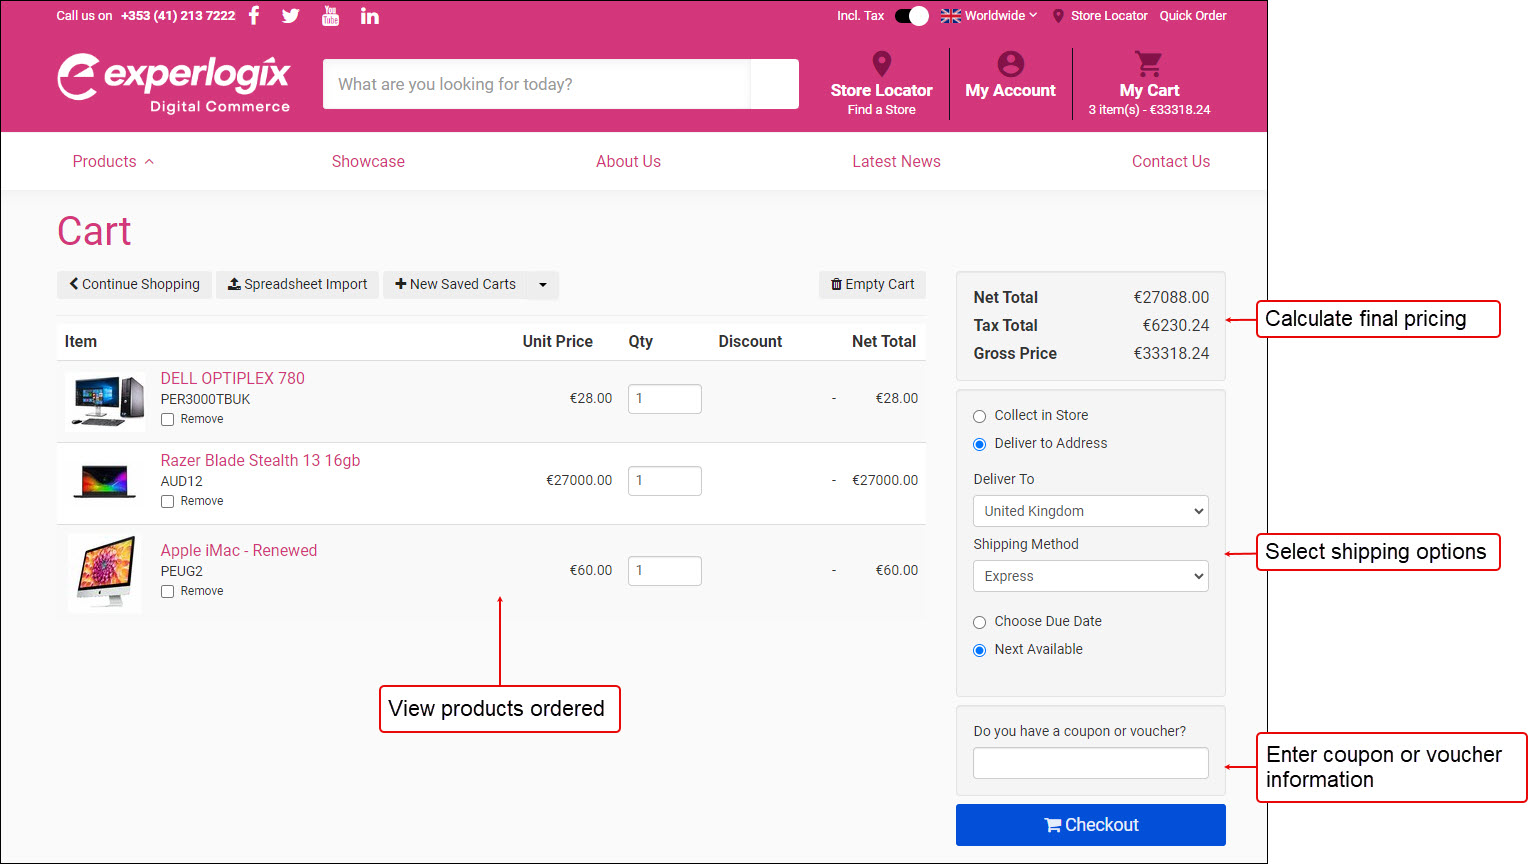Viewport: 1530px width, 864px height.
Task: Check Remove for the DELL OPTIPLEX 780
Action: click(167, 419)
